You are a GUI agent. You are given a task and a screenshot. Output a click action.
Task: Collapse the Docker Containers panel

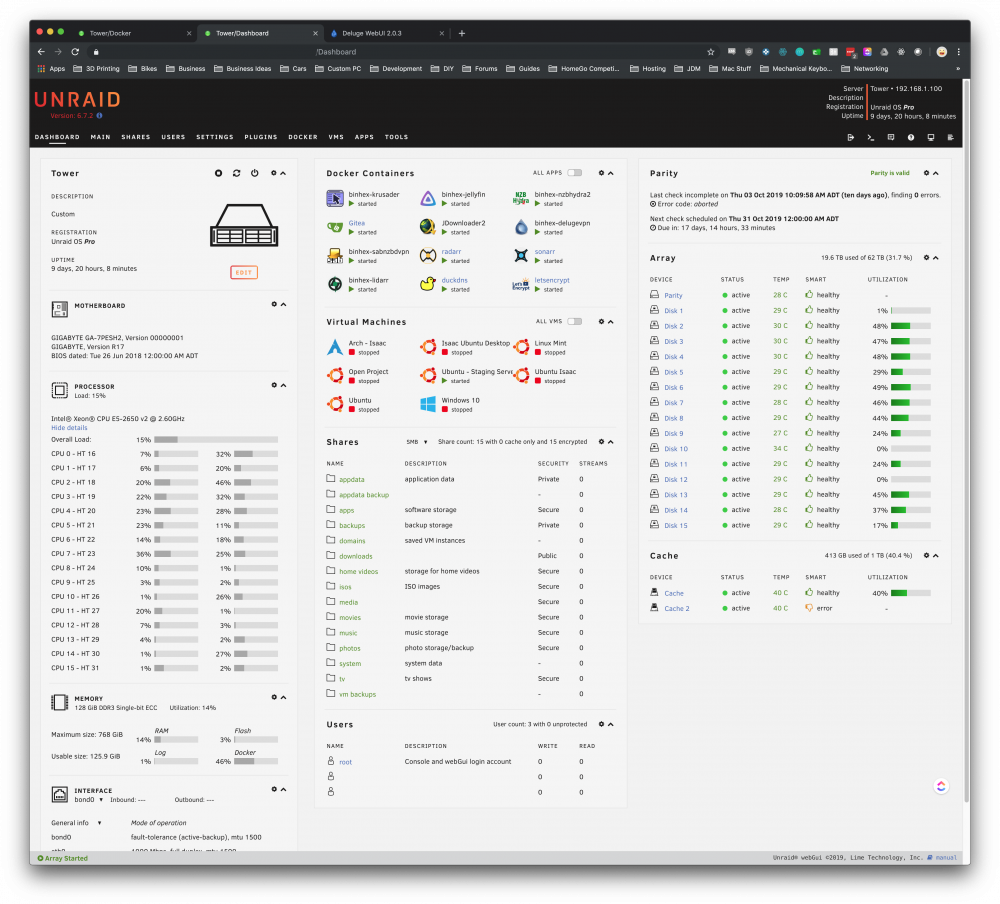[611, 173]
